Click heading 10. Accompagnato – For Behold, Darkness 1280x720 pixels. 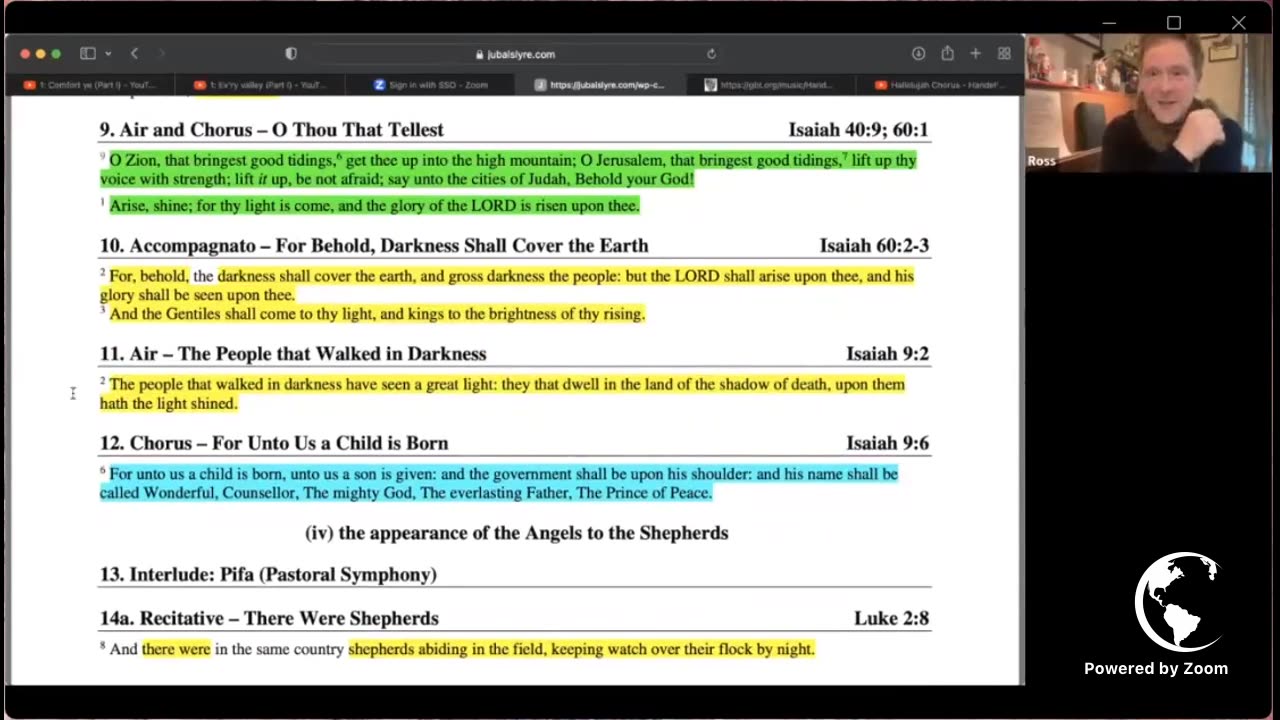pyautogui.click(x=374, y=246)
